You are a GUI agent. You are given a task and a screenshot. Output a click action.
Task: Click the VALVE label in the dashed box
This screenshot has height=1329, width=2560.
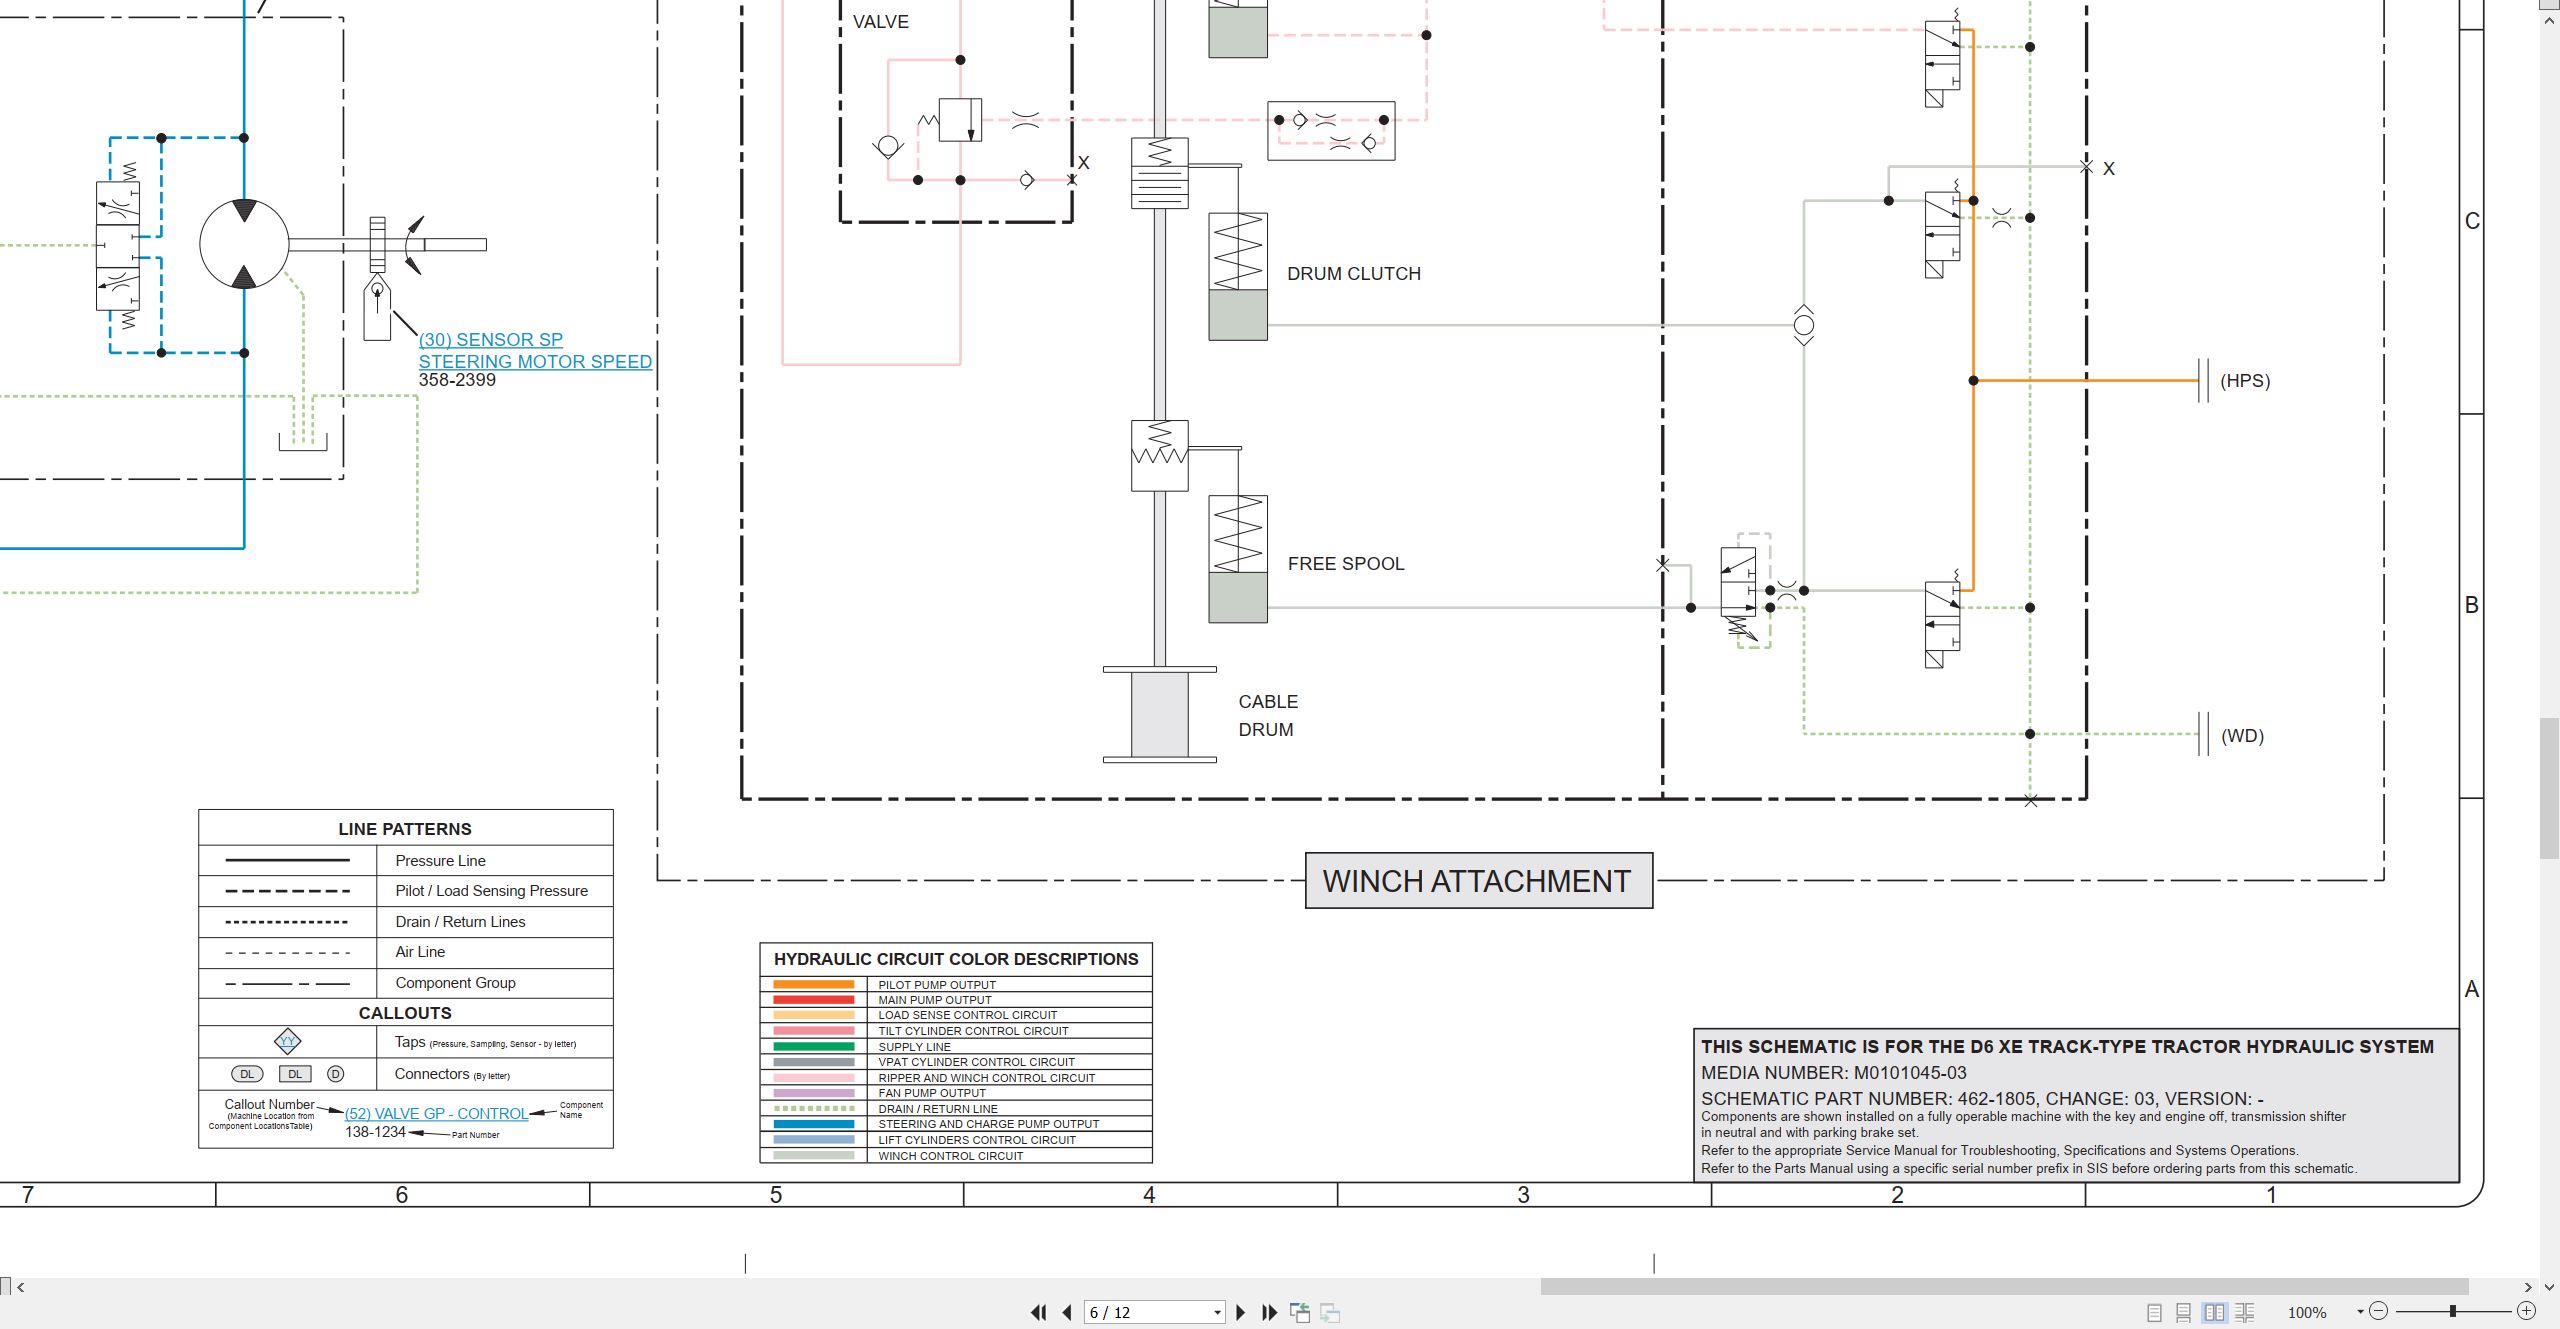880,22
